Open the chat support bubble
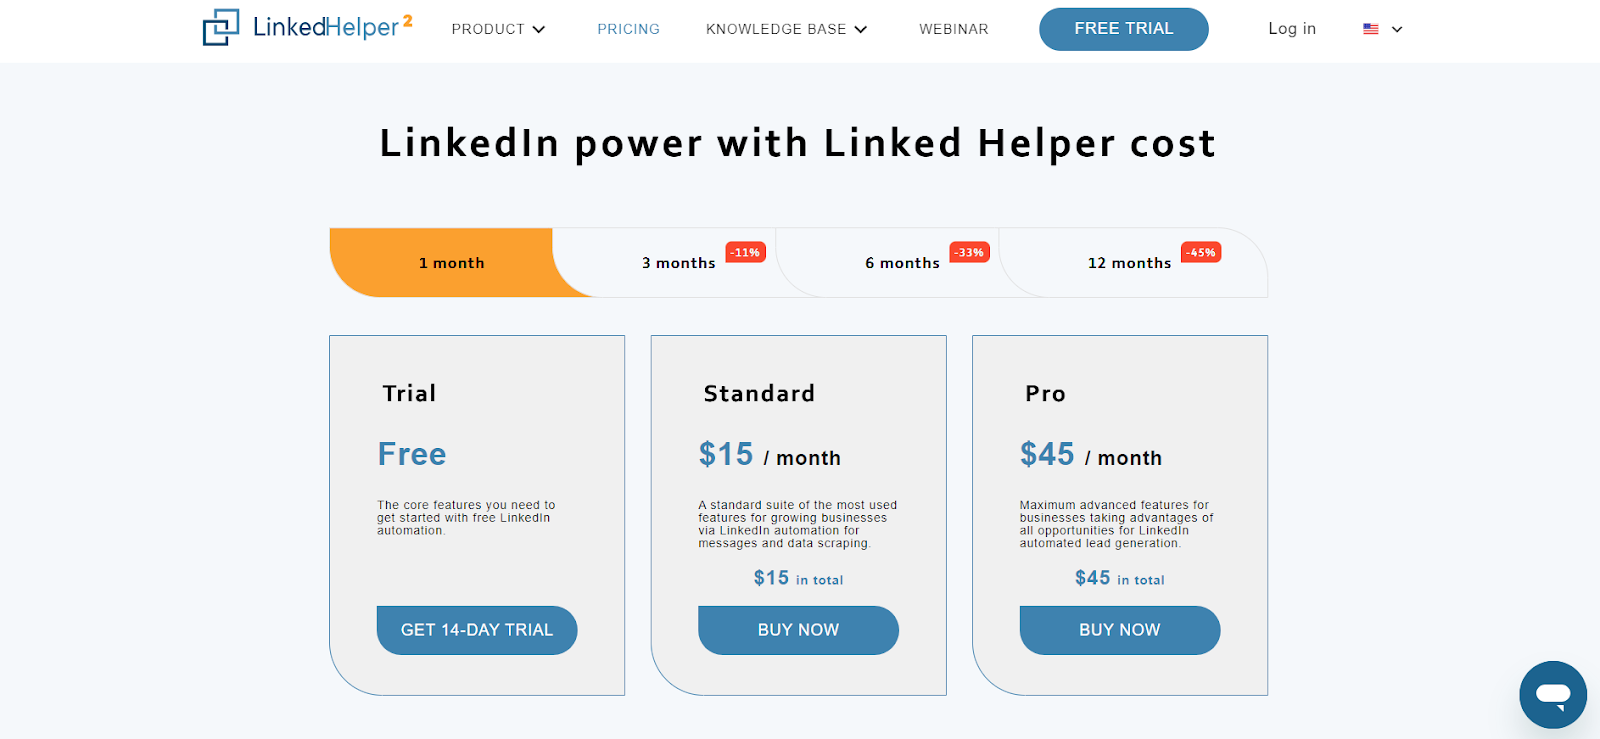 click(1552, 694)
